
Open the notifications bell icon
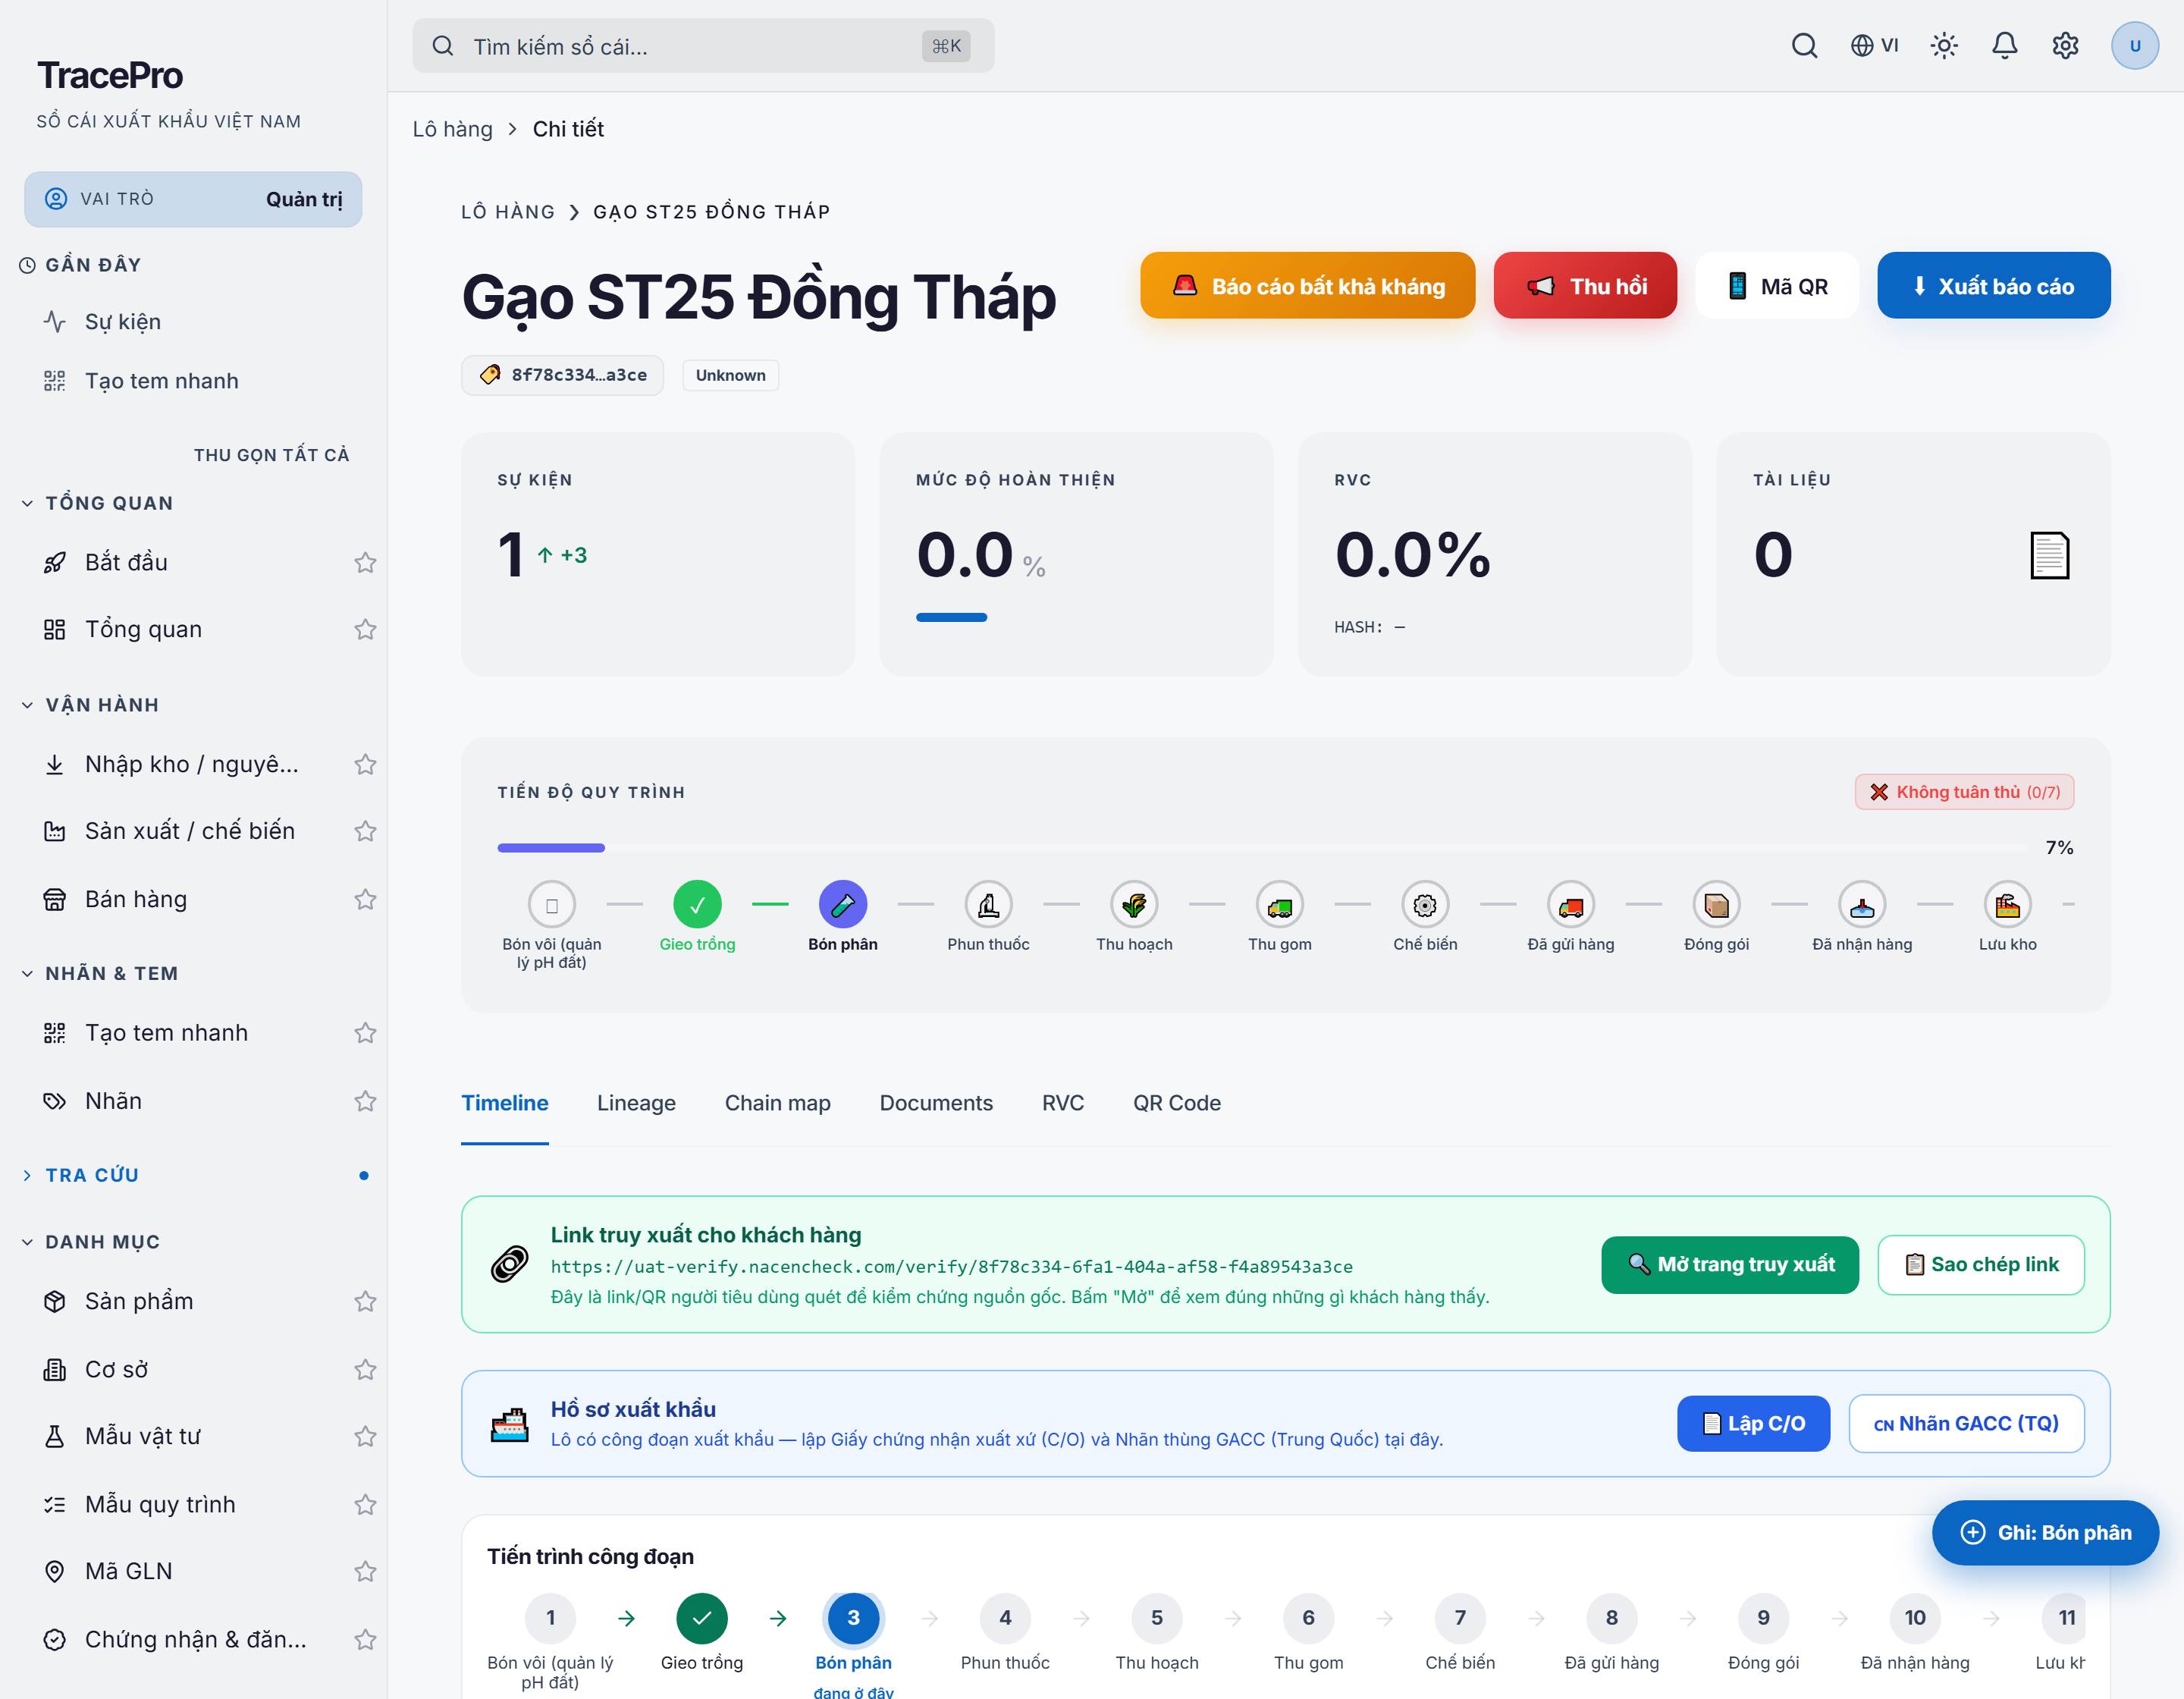point(2004,45)
